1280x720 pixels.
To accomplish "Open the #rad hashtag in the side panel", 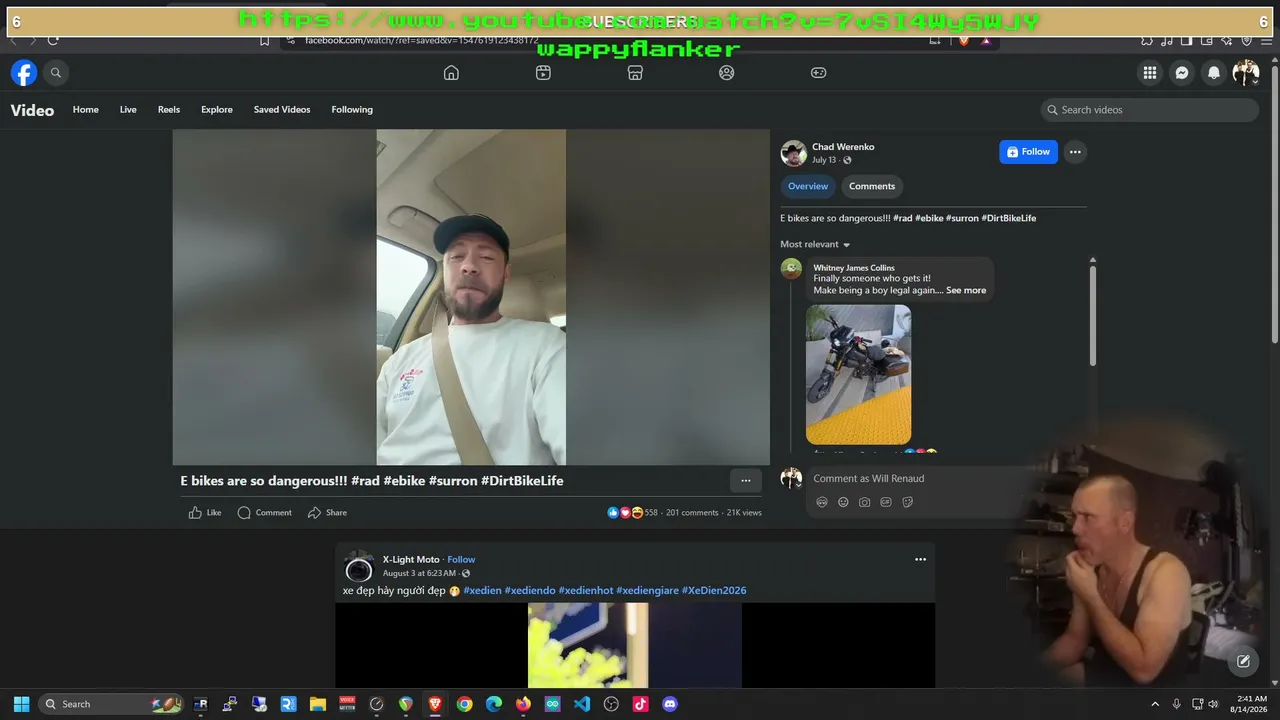I will (x=903, y=218).
